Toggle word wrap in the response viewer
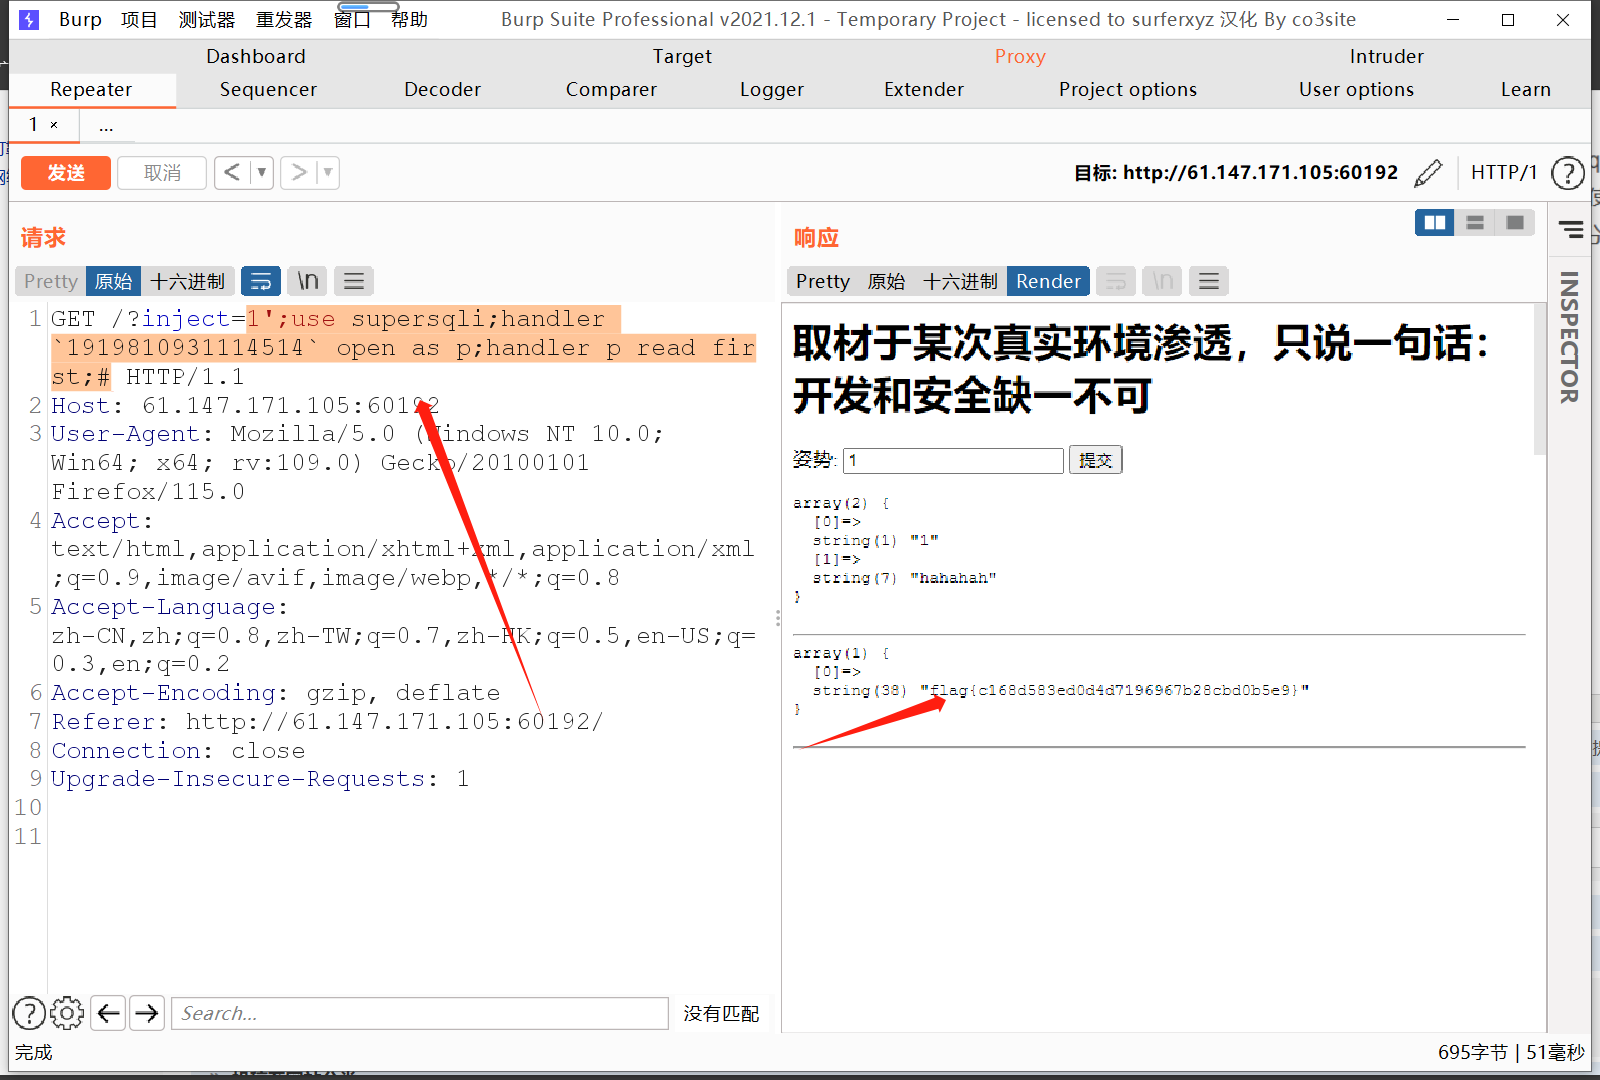 tap(1116, 281)
